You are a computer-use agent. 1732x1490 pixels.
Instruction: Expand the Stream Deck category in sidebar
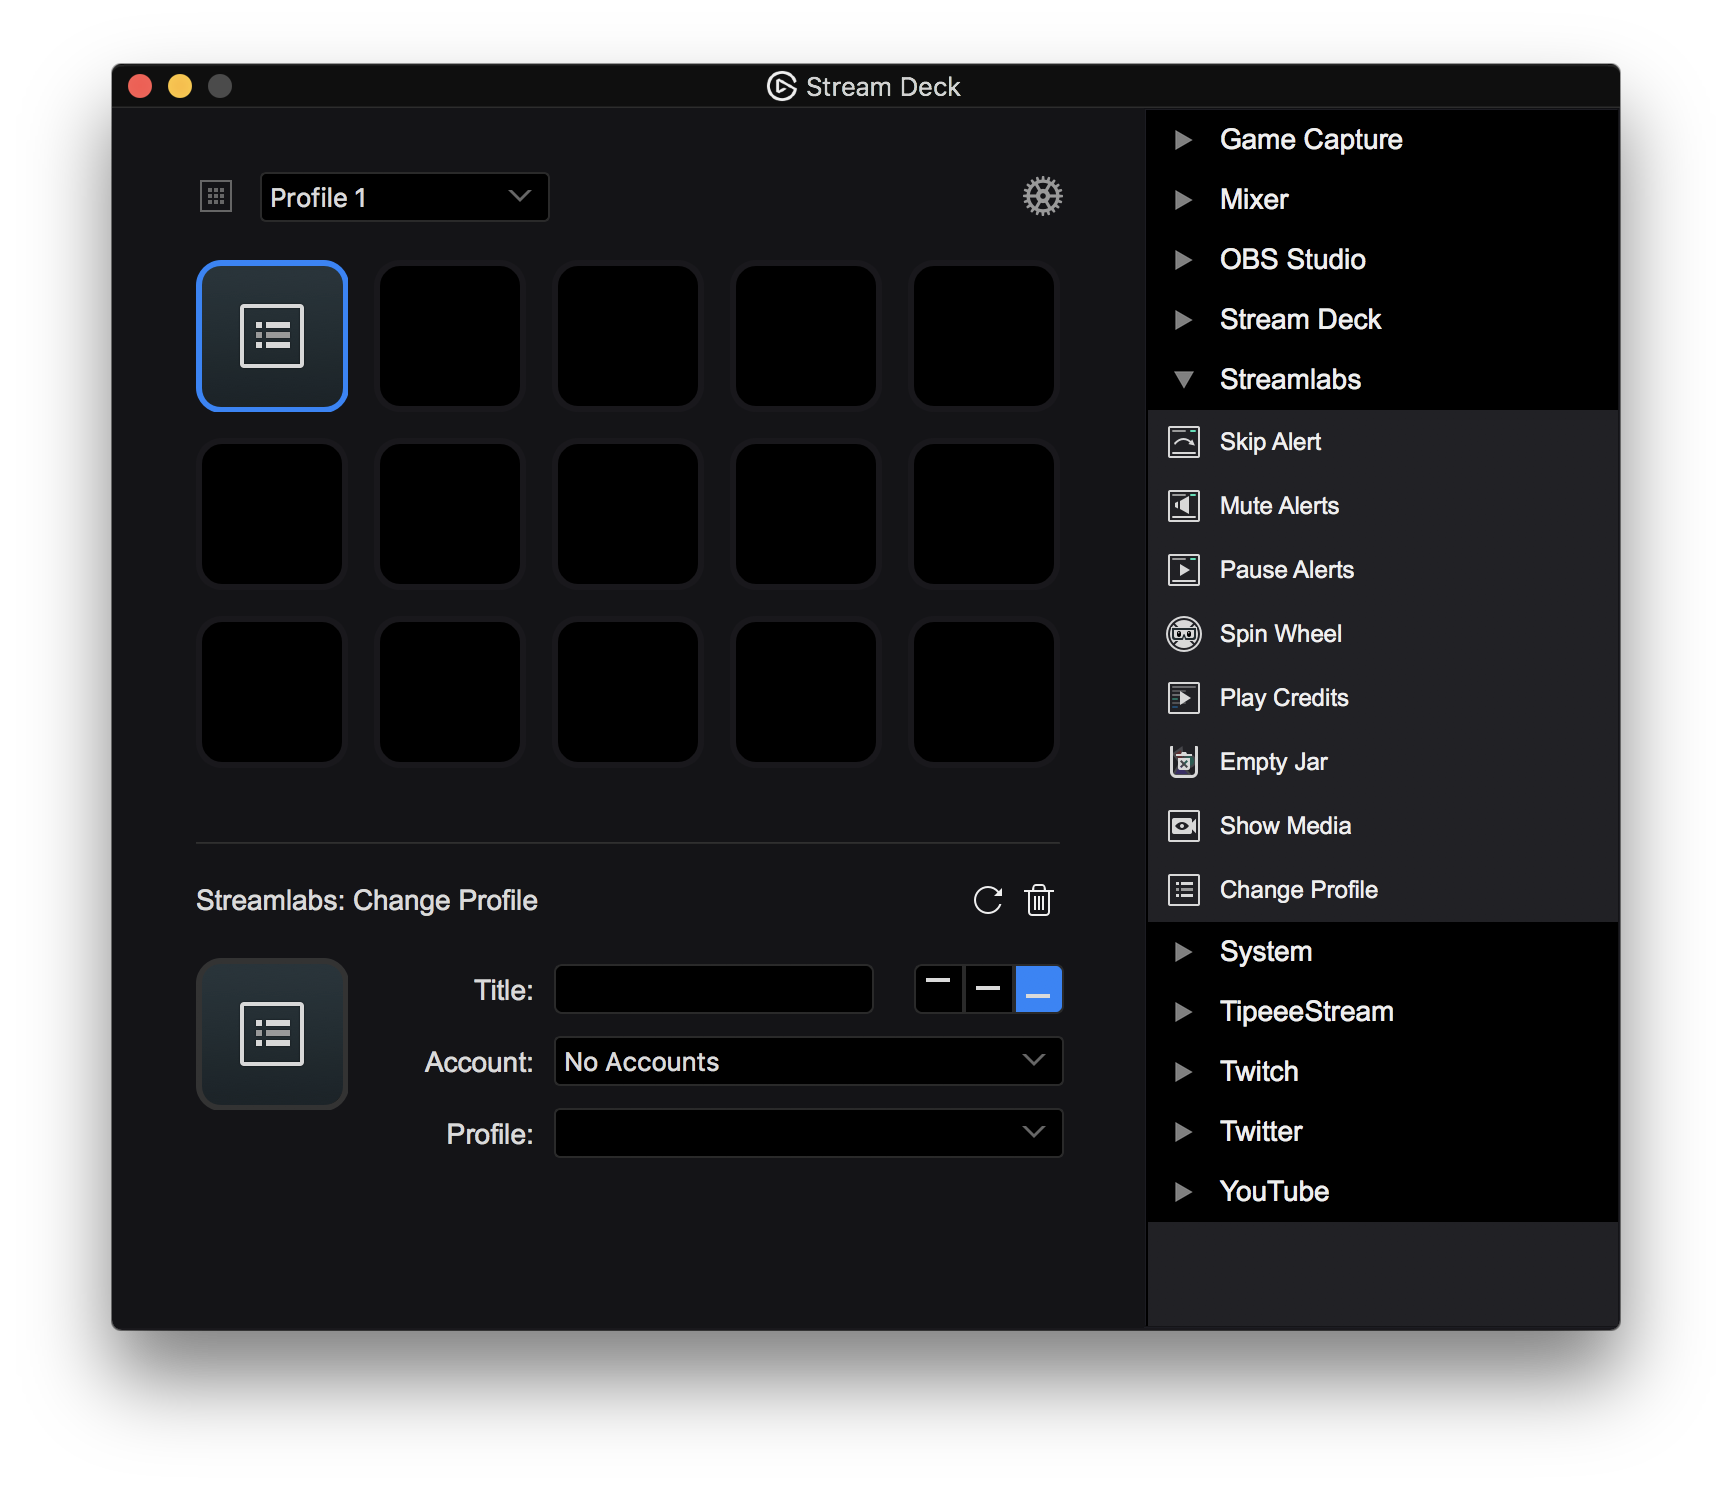tap(1183, 319)
